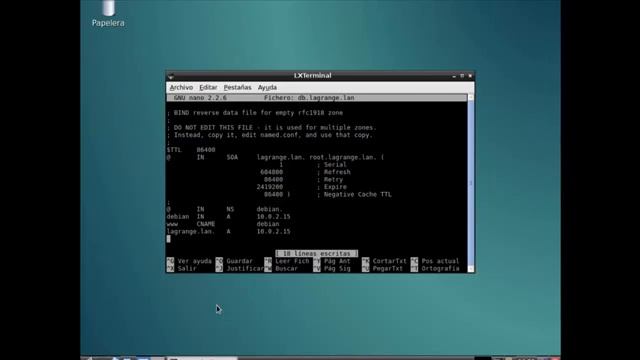
Task: Maximize the LXTerminal window
Action: 462,76
